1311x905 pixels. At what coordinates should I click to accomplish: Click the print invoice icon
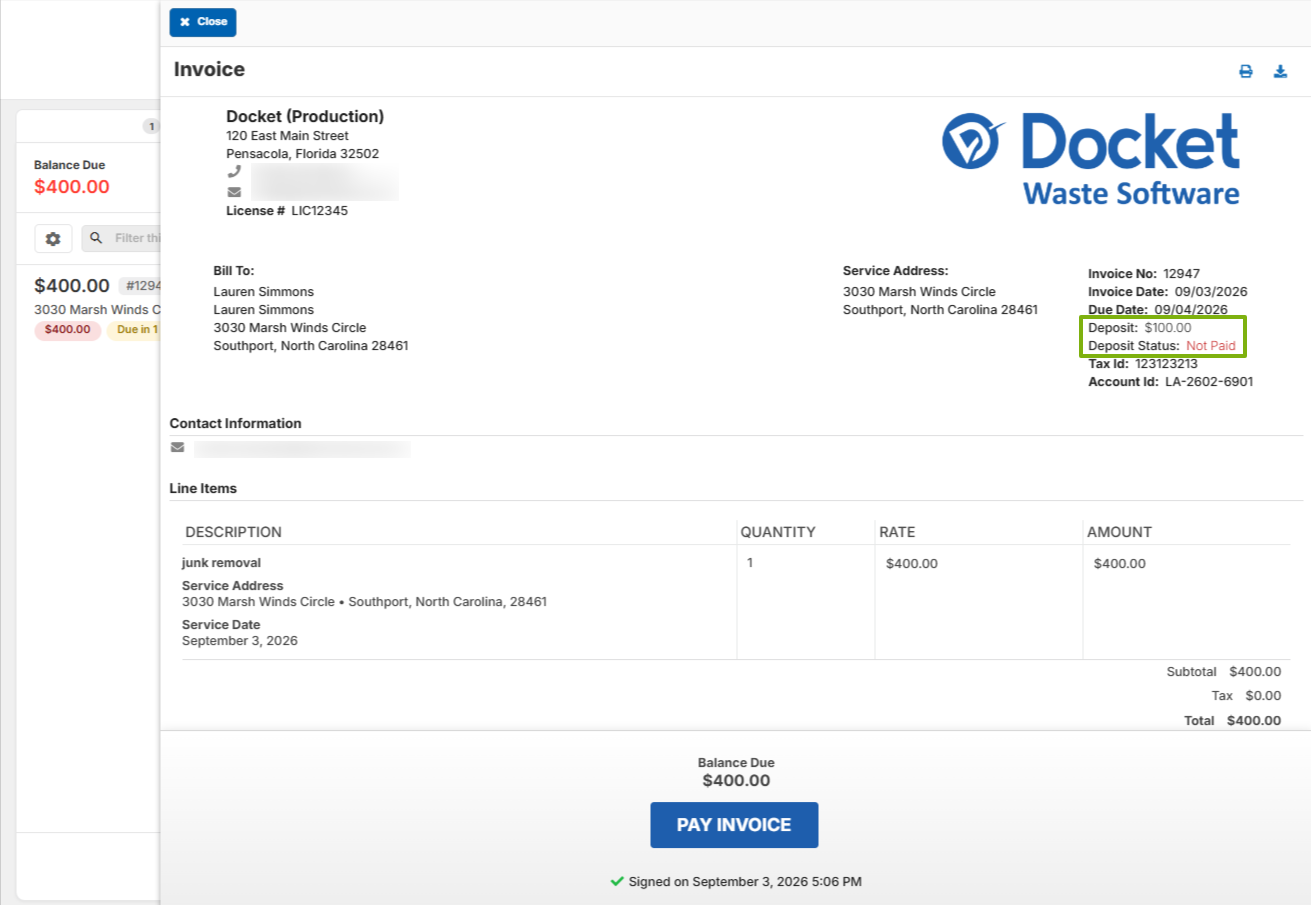click(x=1246, y=71)
